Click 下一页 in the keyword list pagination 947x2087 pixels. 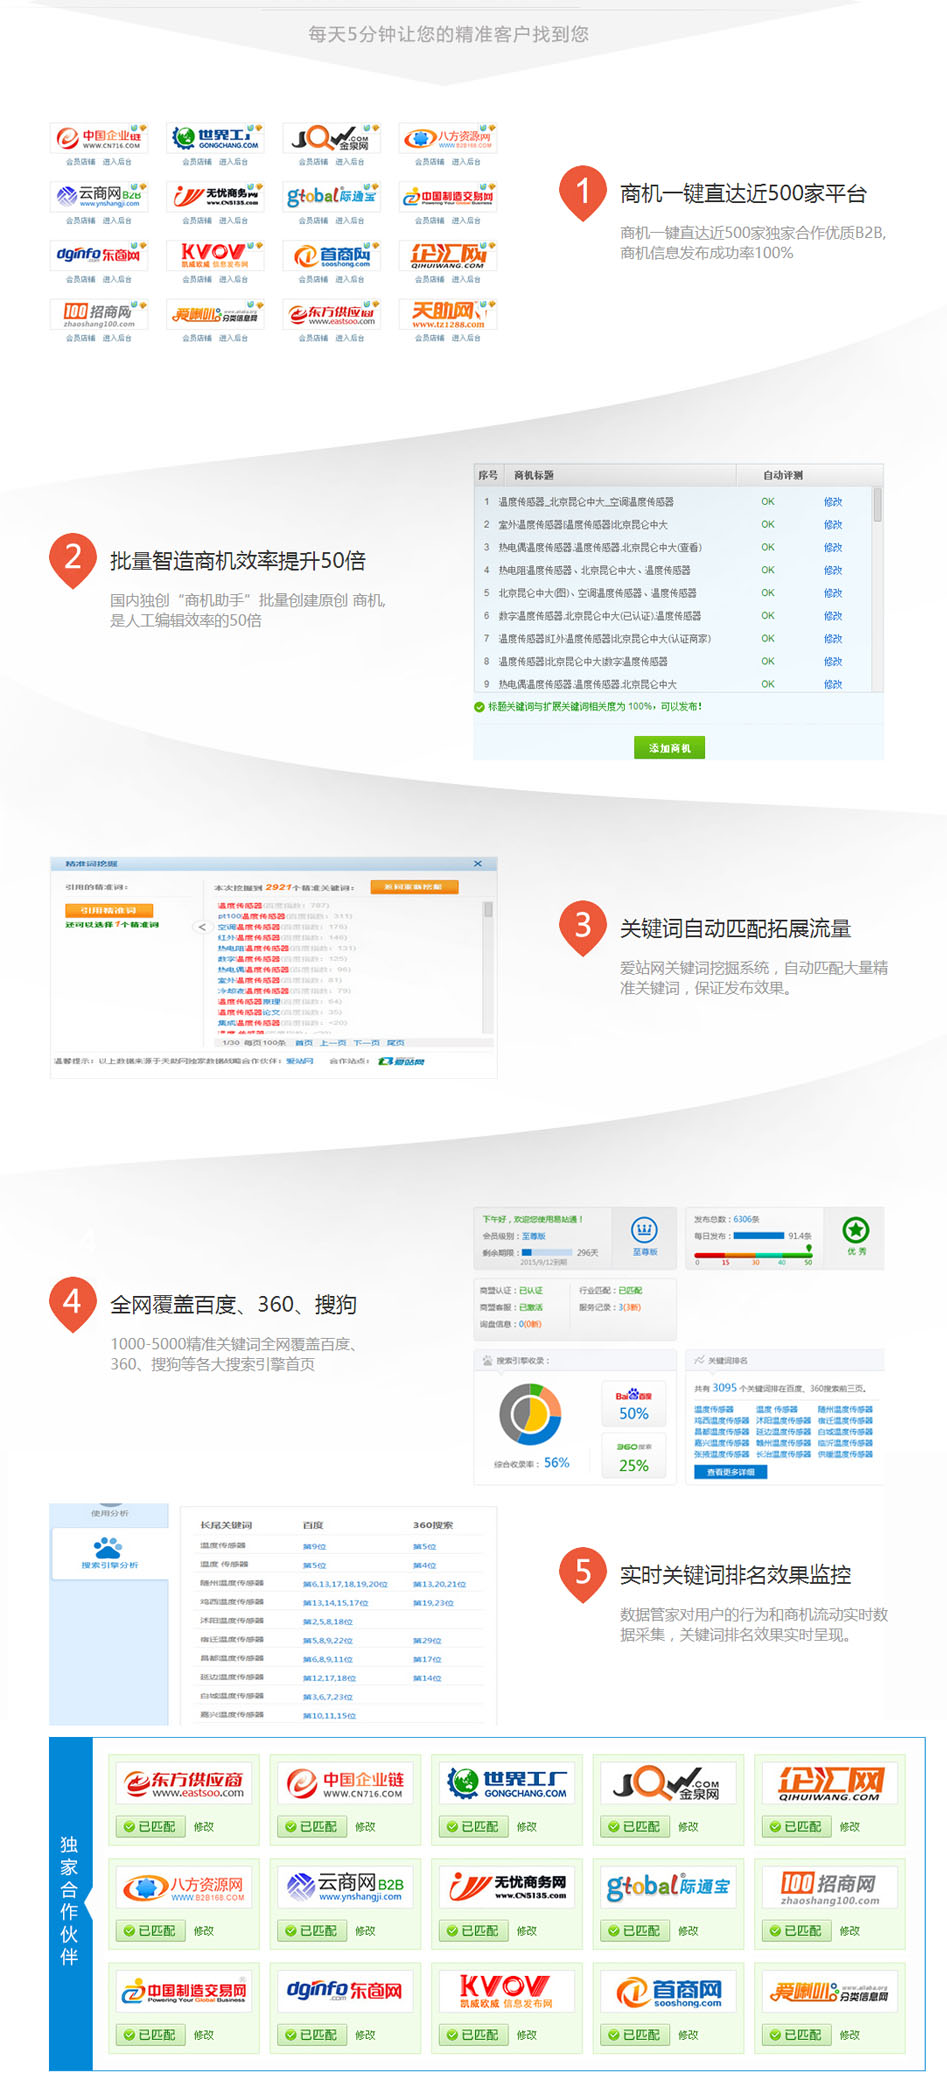[365, 1042]
